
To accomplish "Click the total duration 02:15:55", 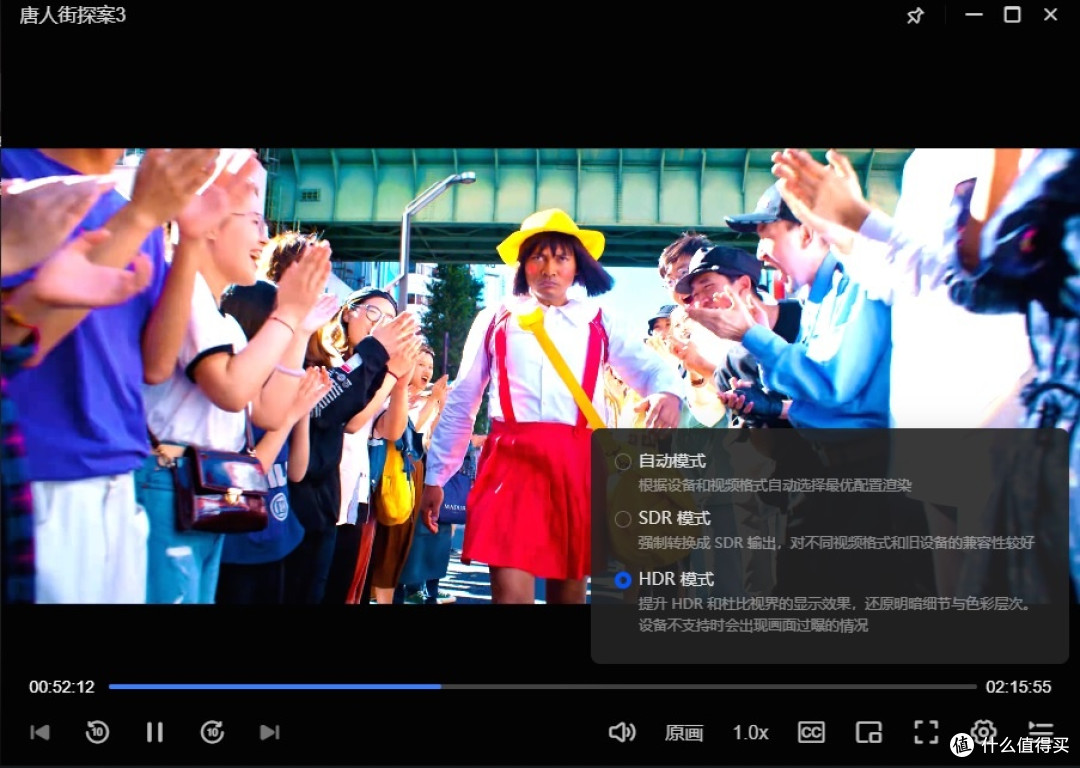I will click(x=1018, y=687).
